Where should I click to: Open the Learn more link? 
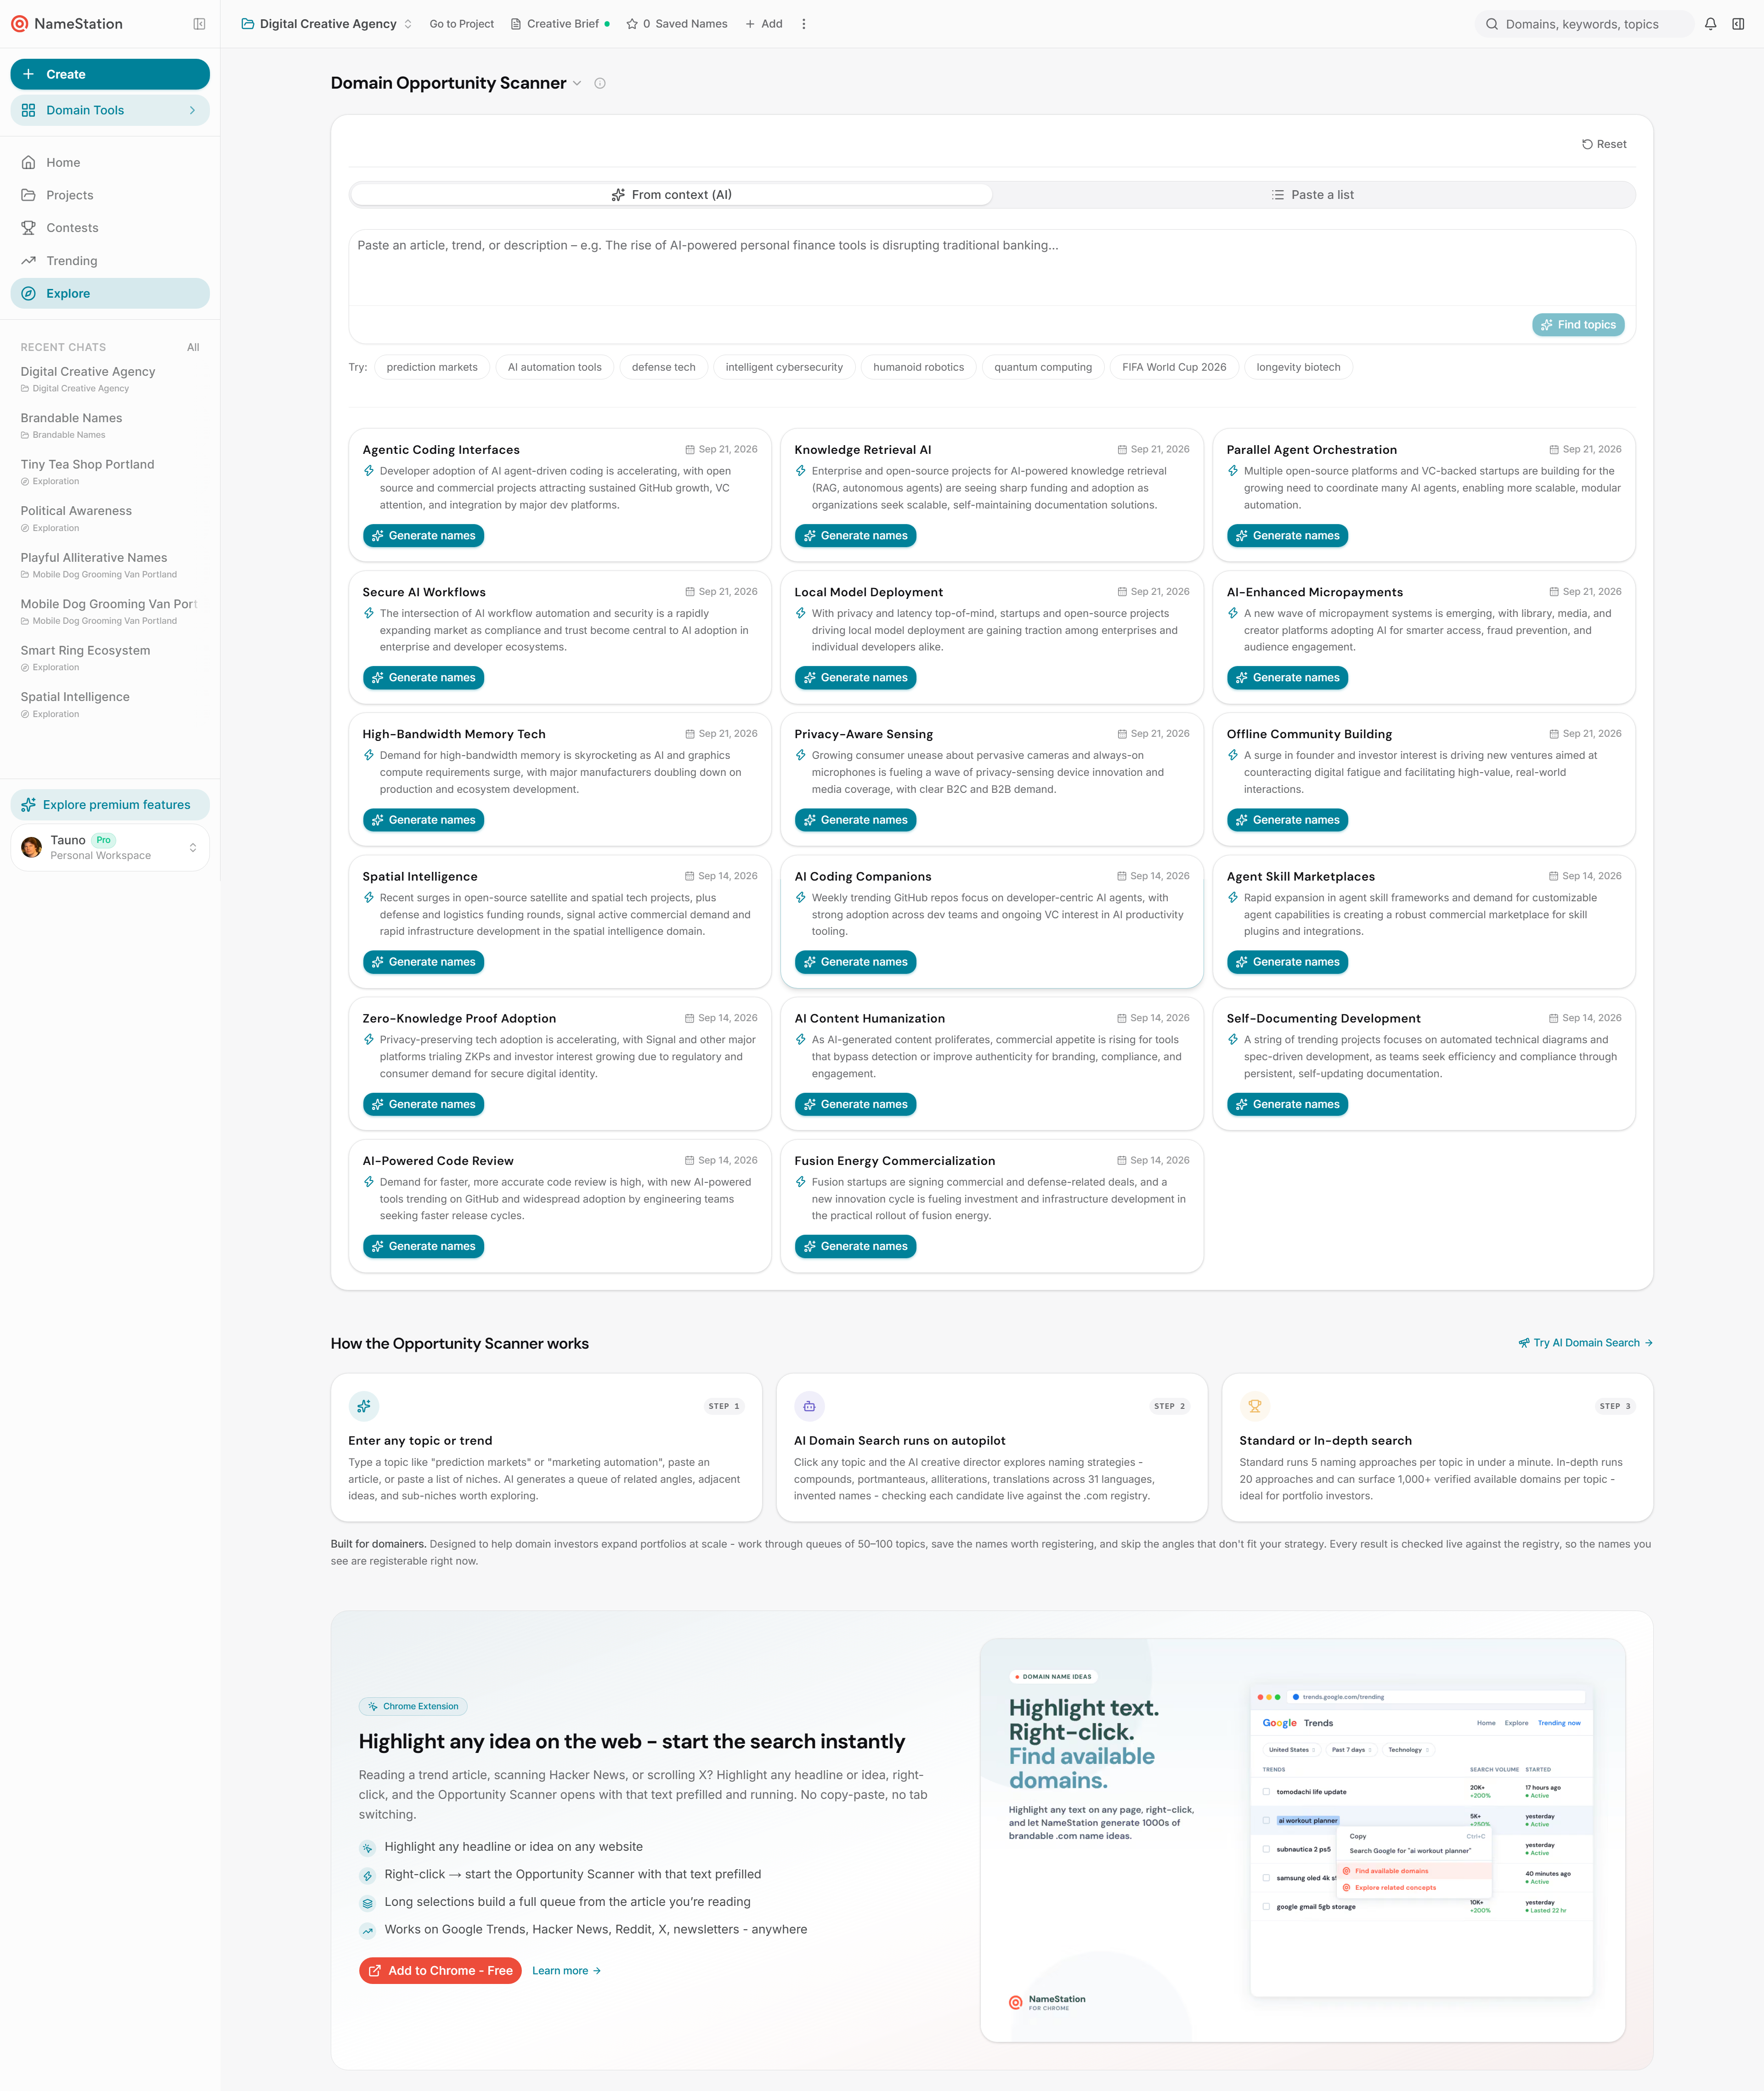(x=566, y=1970)
